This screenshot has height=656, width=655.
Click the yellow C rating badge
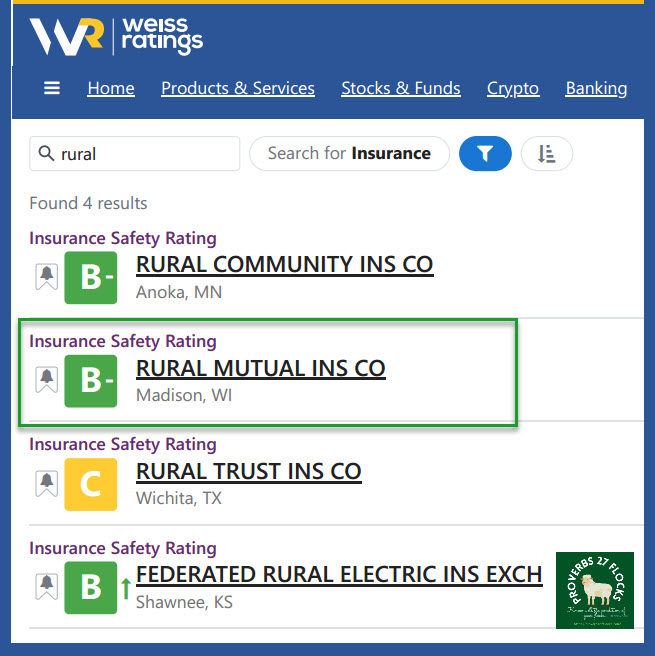(90, 484)
